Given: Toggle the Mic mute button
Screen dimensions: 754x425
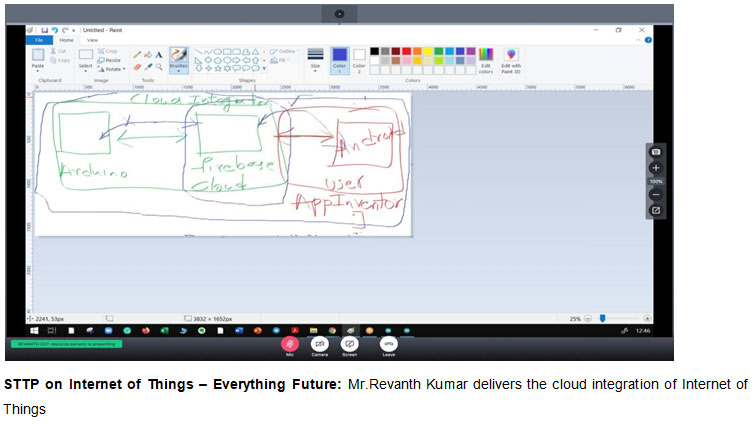Looking at the screenshot, I should coord(290,342).
